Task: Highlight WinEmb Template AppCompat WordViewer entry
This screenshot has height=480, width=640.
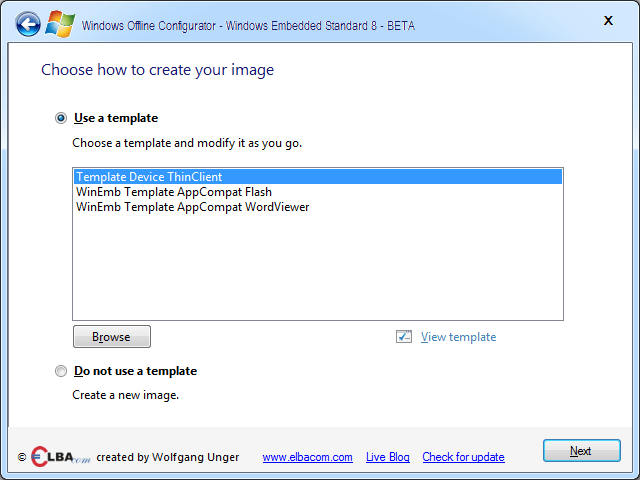Action: click(318, 207)
